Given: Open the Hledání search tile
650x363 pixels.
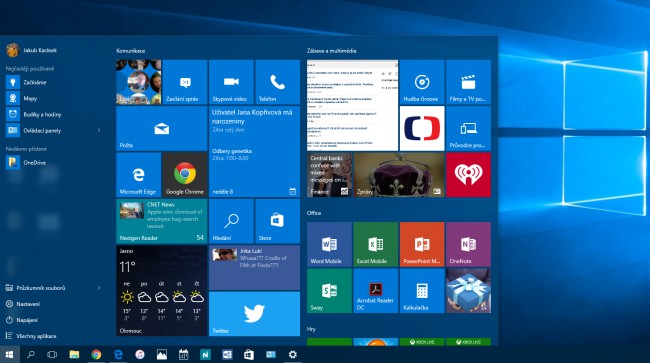Looking at the screenshot, I should point(231,221).
